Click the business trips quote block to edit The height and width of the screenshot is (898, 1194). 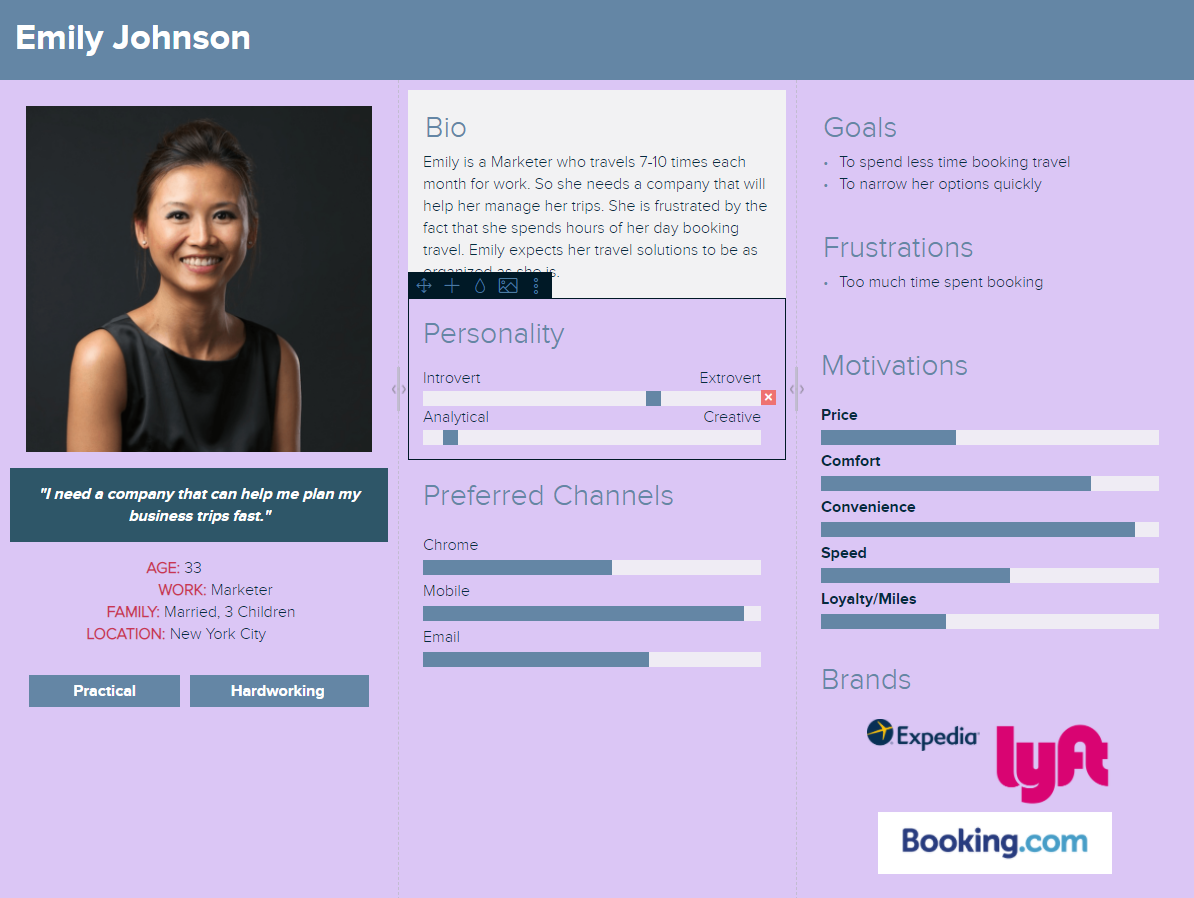pyautogui.click(x=199, y=504)
